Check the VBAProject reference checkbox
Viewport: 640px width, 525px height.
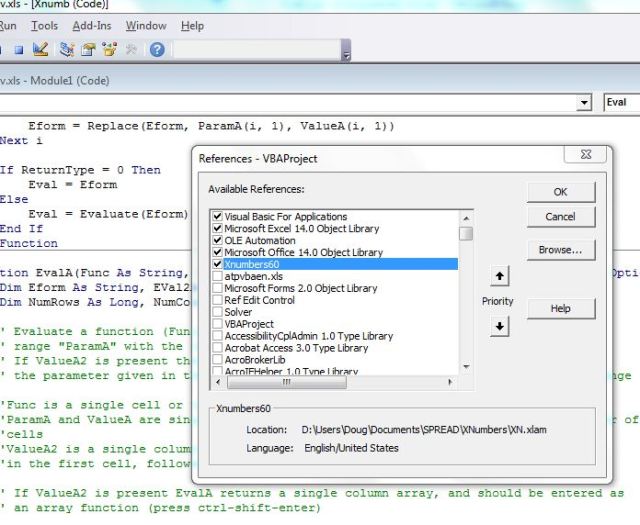tap(217, 324)
